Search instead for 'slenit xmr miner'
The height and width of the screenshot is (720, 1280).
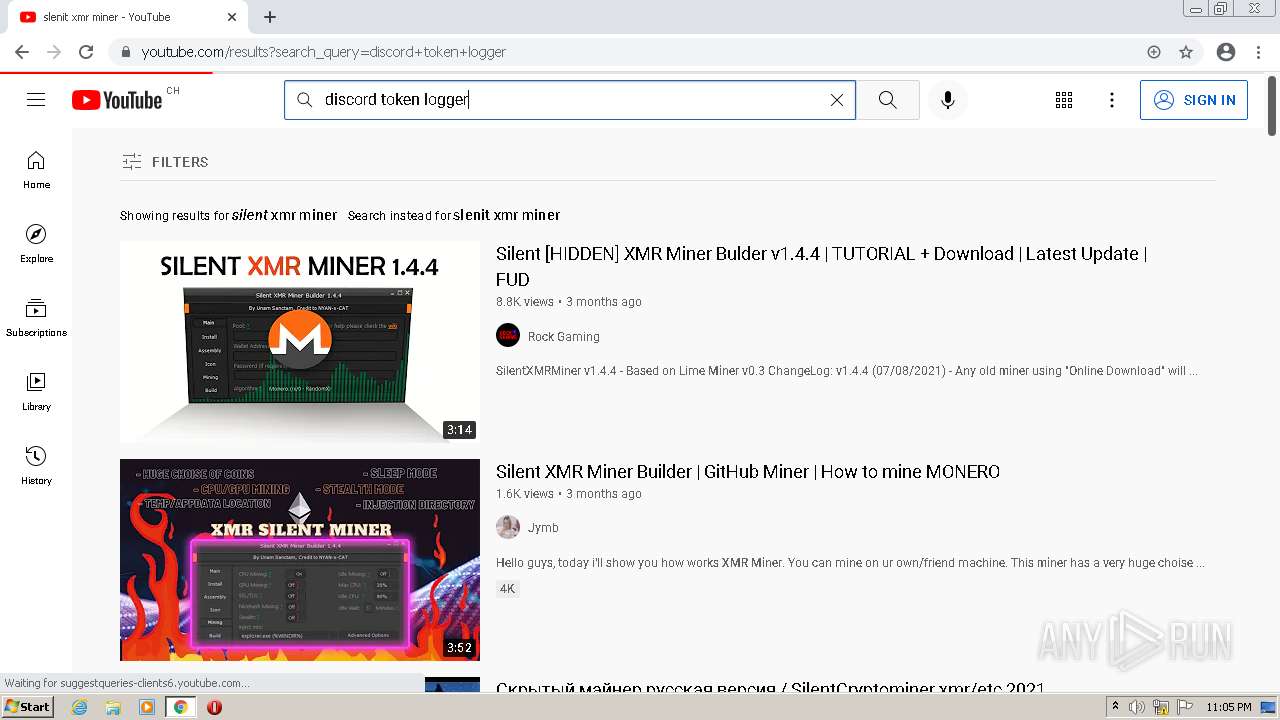(506, 215)
